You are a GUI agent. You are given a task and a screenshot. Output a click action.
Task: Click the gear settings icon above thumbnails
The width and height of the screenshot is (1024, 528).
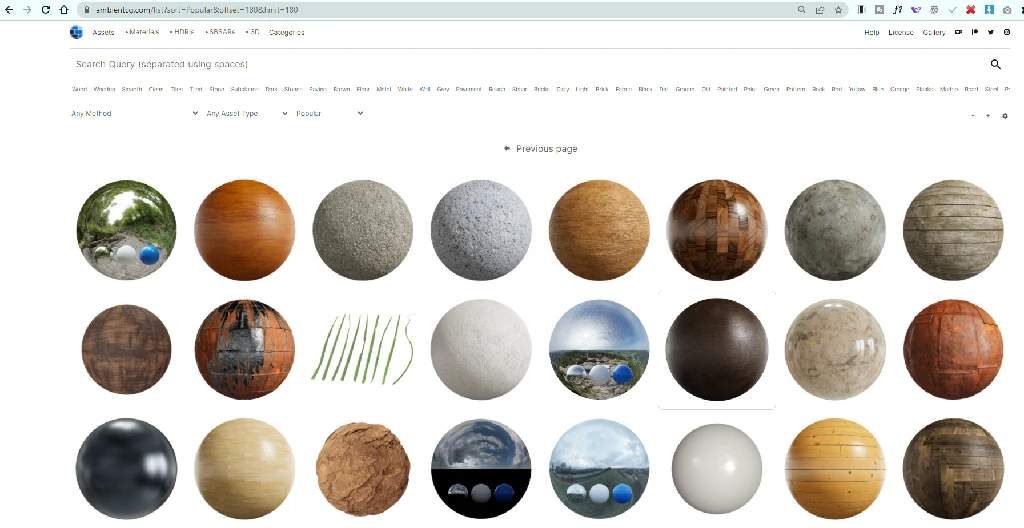[1004, 116]
